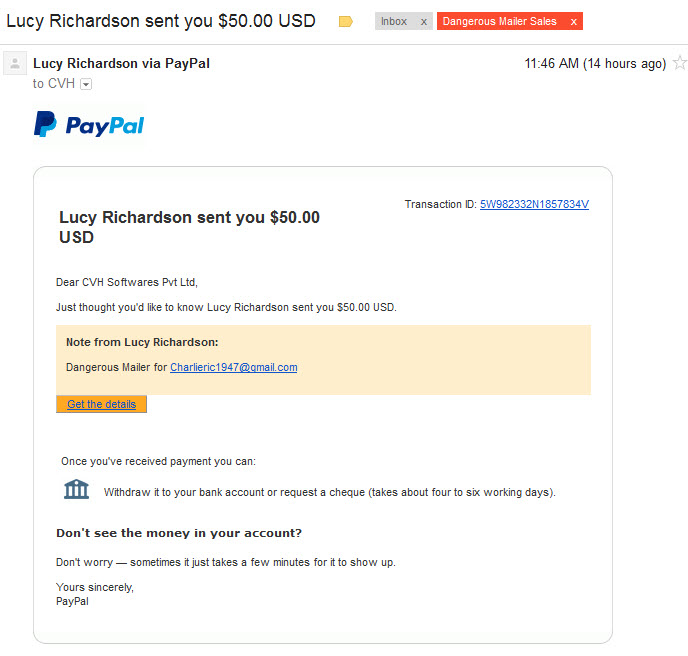Open the Inbox label
This screenshot has height=656, width=688.
click(x=394, y=22)
